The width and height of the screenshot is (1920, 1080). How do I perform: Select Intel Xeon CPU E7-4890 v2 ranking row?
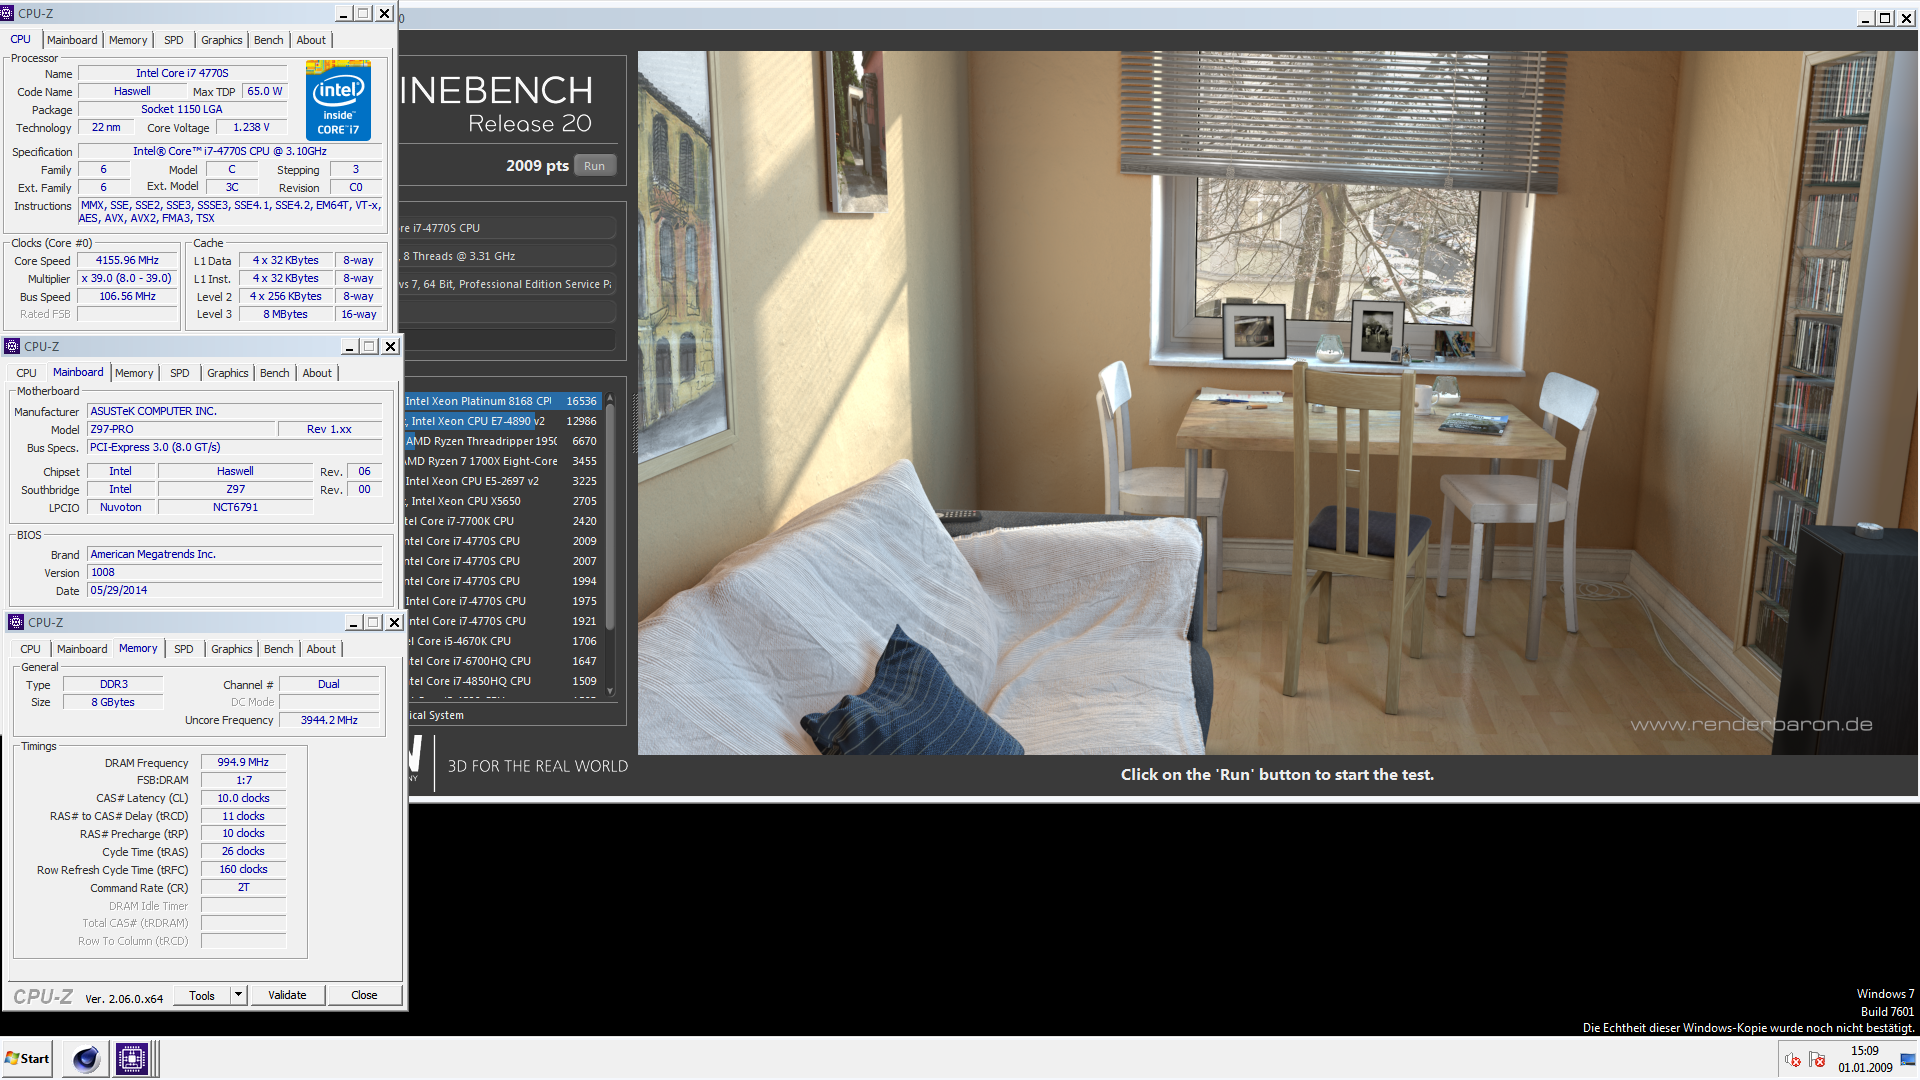tap(502, 421)
